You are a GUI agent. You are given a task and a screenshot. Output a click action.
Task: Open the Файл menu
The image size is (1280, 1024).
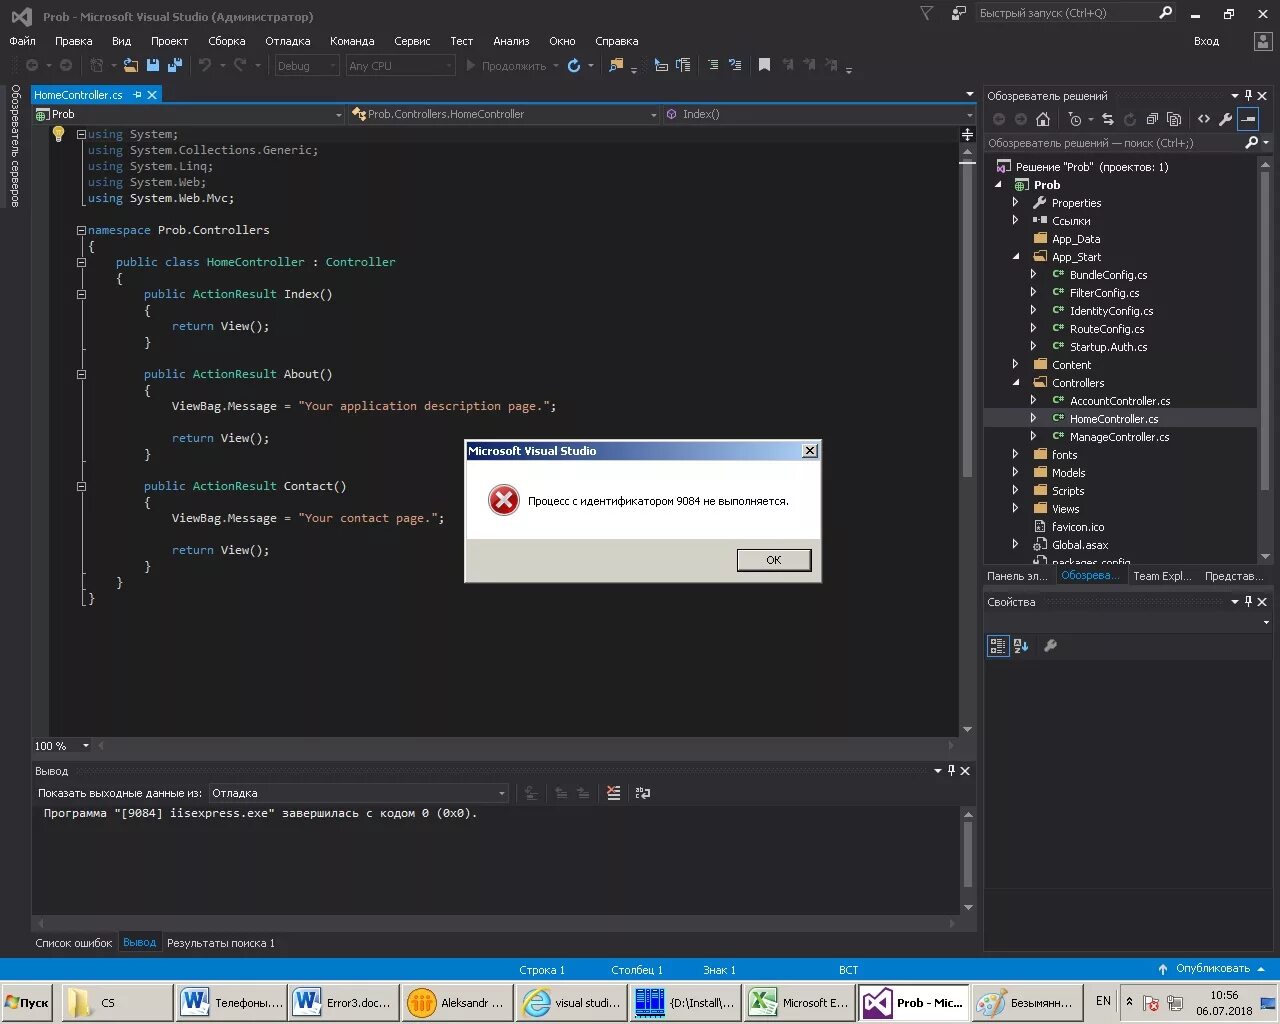coord(22,41)
